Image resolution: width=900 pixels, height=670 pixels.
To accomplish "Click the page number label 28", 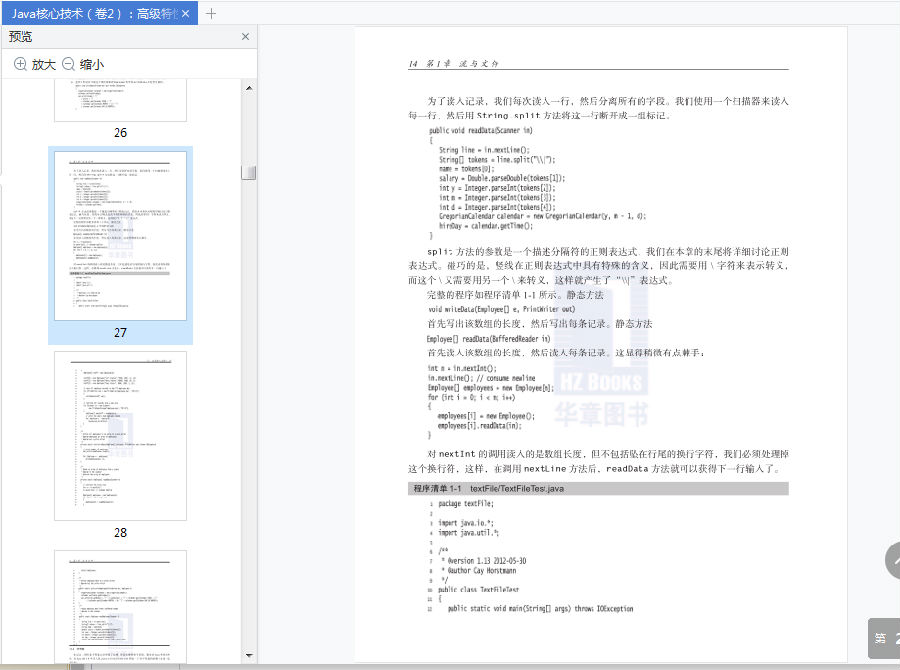I will pyautogui.click(x=121, y=533).
